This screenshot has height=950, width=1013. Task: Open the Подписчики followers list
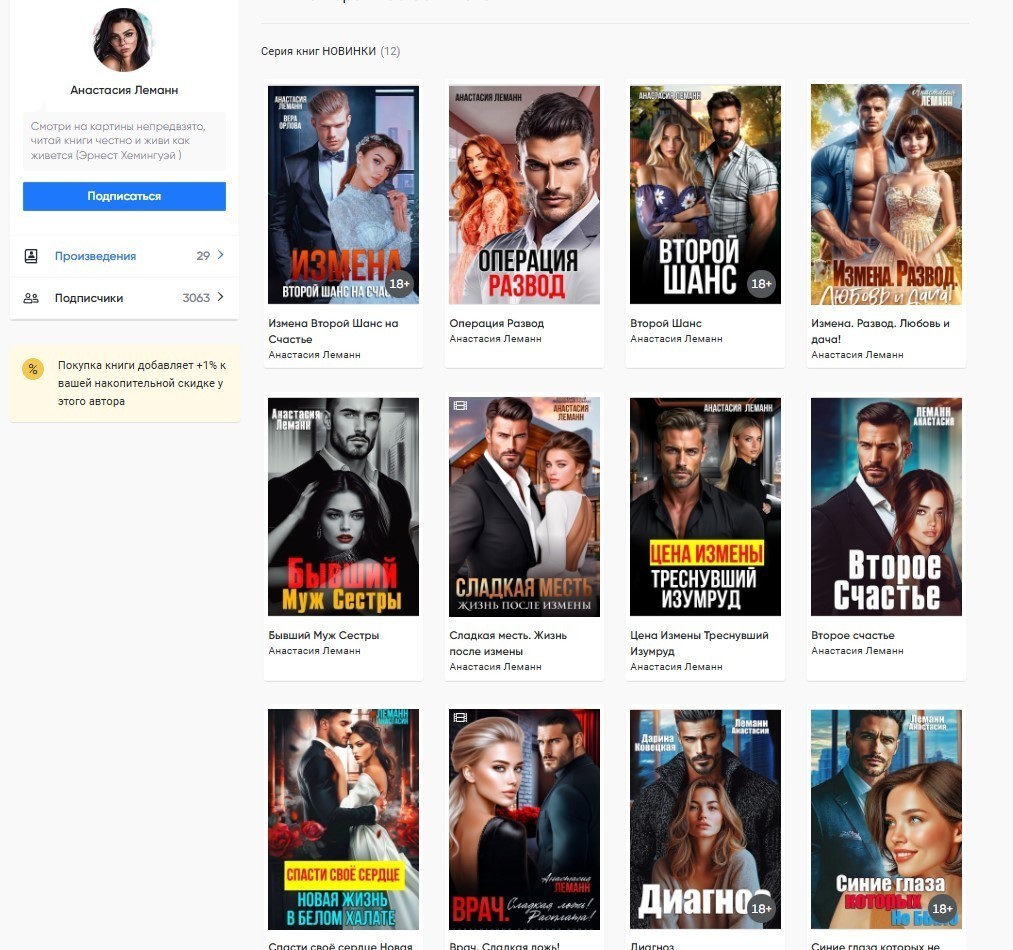[x=89, y=298]
